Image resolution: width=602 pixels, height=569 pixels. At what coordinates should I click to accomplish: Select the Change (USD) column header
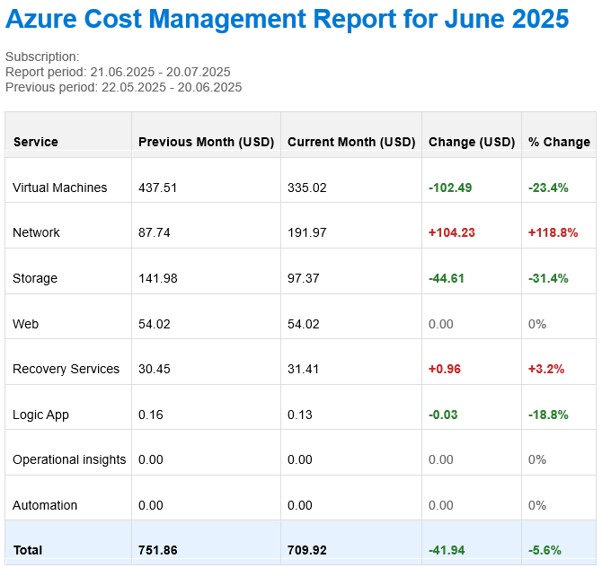click(471, 142)
